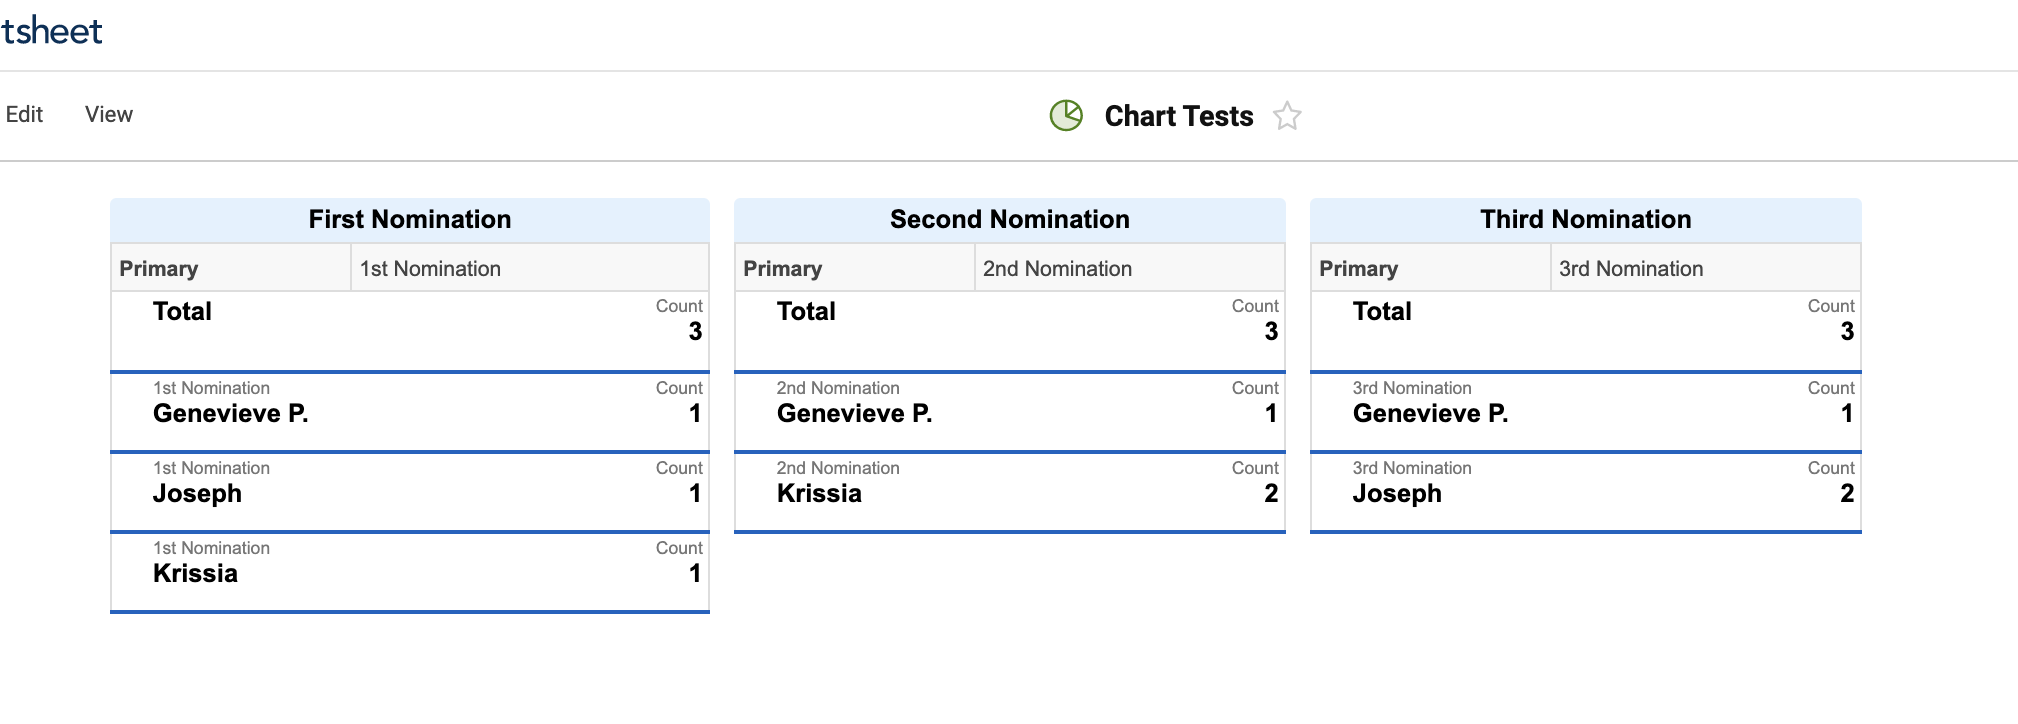
Task: Select the 3rd Nomination column header
Action: [x=1631, y=268]
